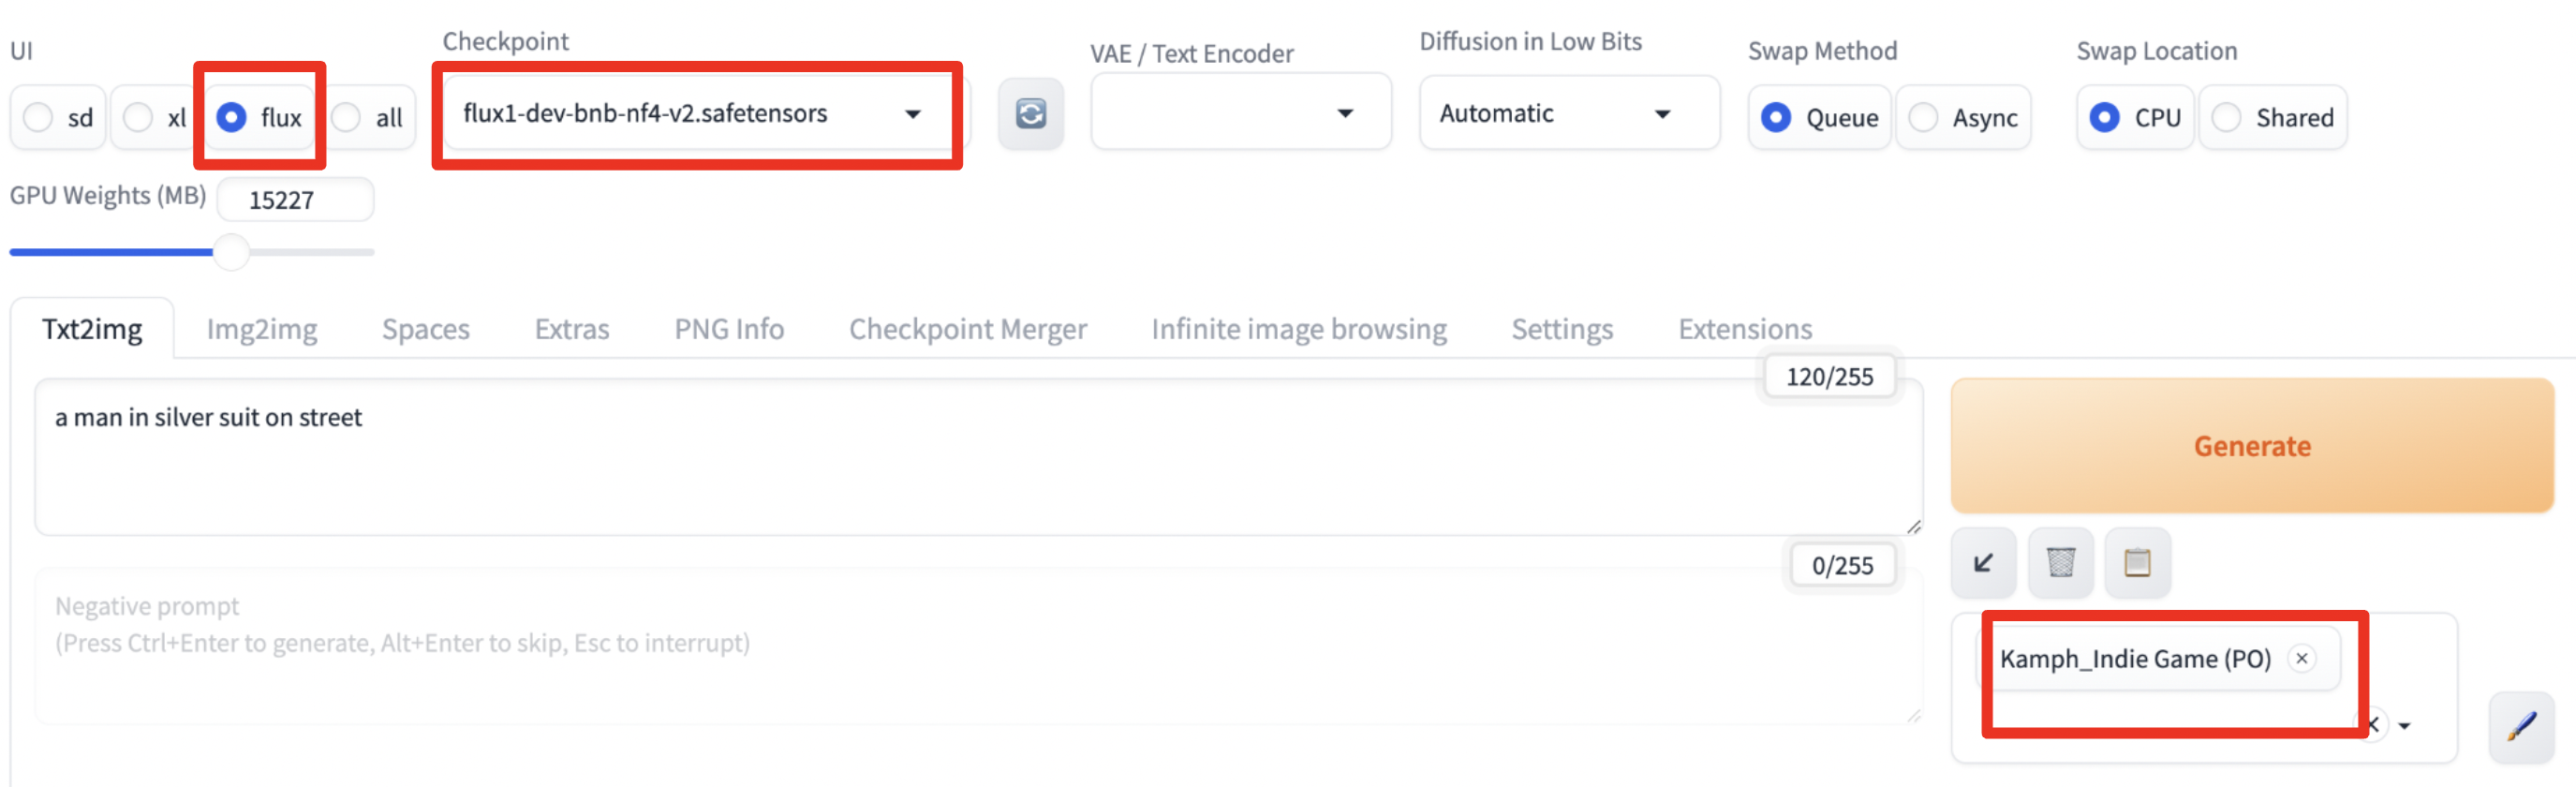Viewport: 2576px width, 787px height.
Task: Click the arrow icon to read last prompt
Action: tap(1983, 563)
